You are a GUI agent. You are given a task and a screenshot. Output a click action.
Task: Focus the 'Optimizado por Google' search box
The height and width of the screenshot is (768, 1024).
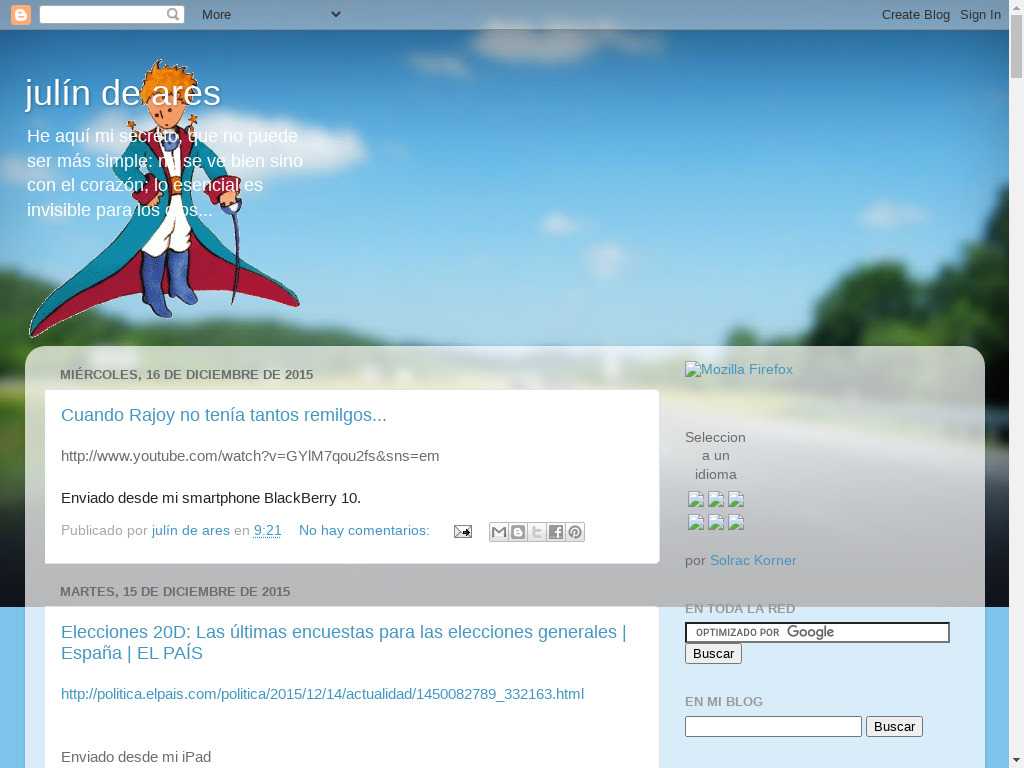tap(817, 632)
